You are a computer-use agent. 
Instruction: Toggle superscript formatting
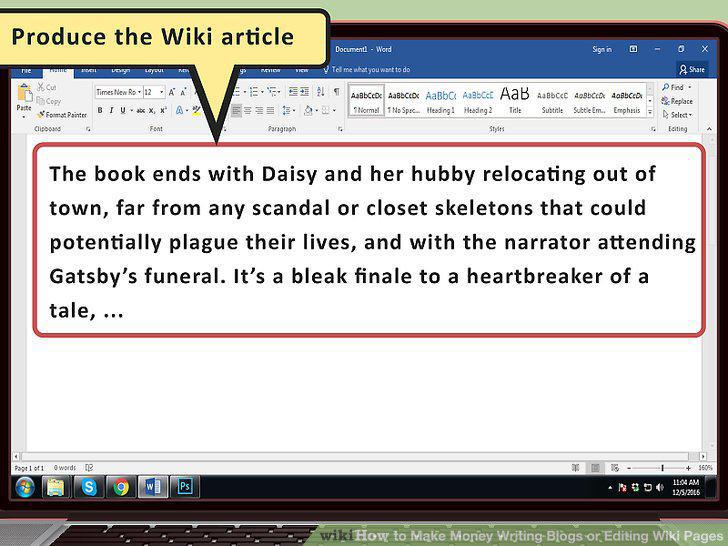point(163,110)
